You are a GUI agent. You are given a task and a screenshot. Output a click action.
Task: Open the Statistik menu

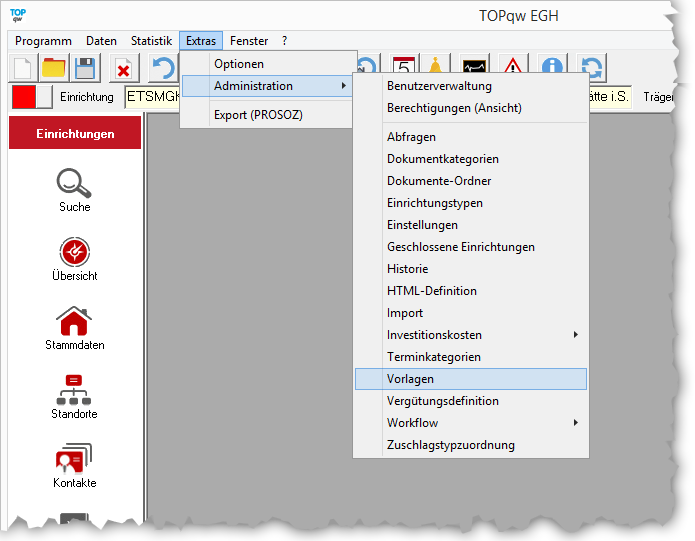click(151, 41)
